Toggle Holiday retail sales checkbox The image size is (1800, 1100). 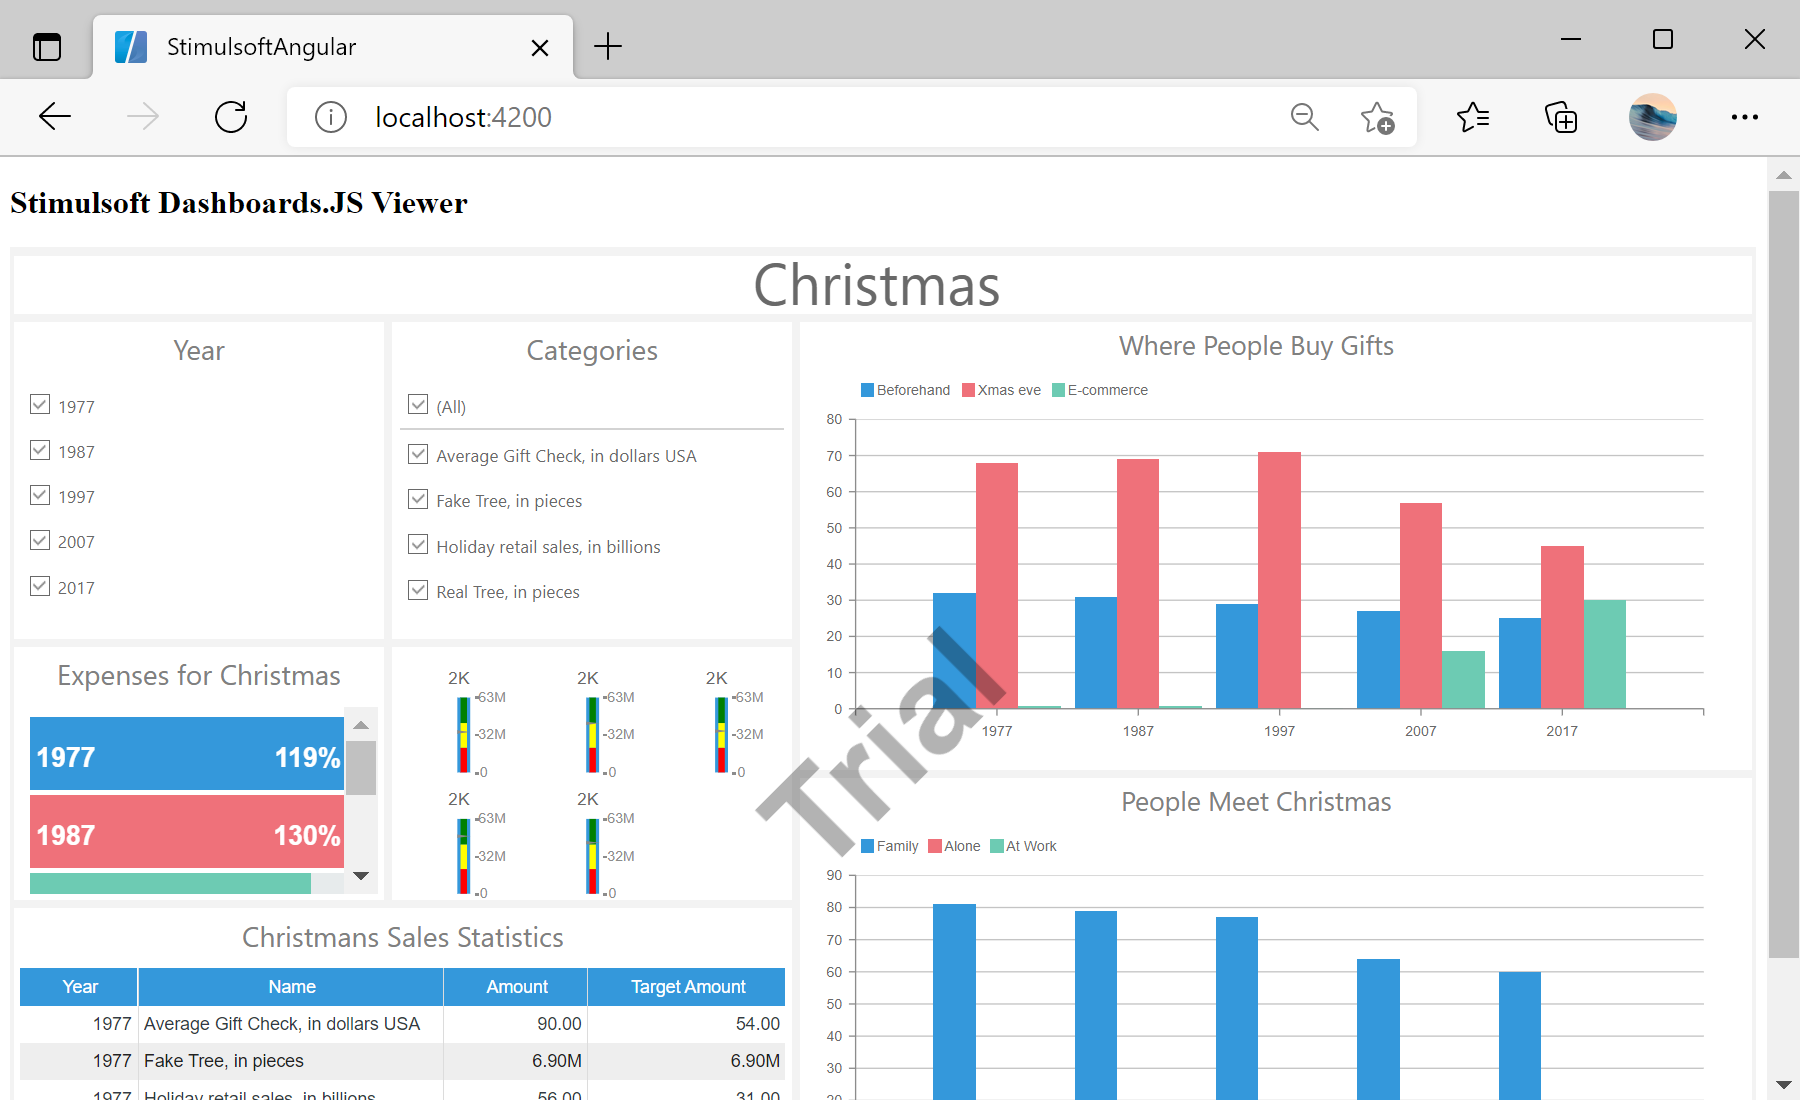418,545
